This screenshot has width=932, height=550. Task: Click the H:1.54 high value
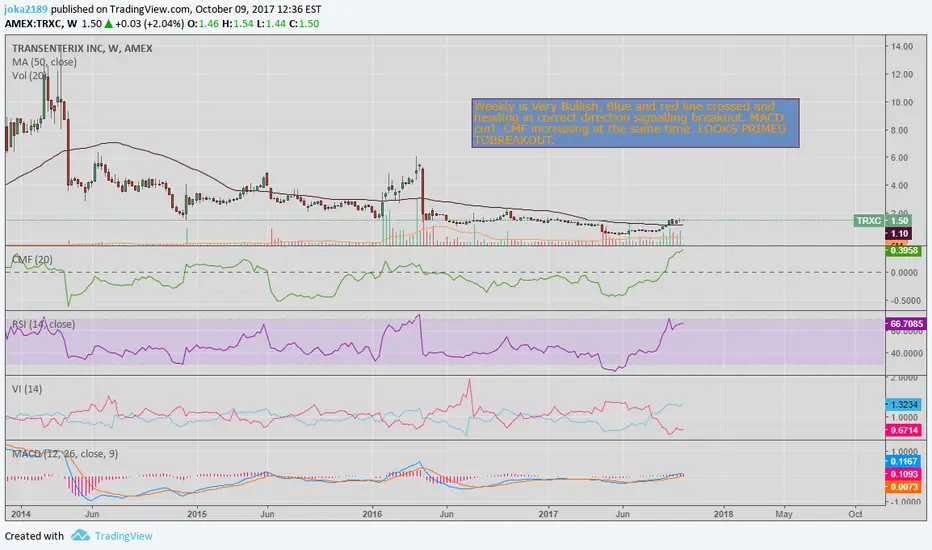238,24
